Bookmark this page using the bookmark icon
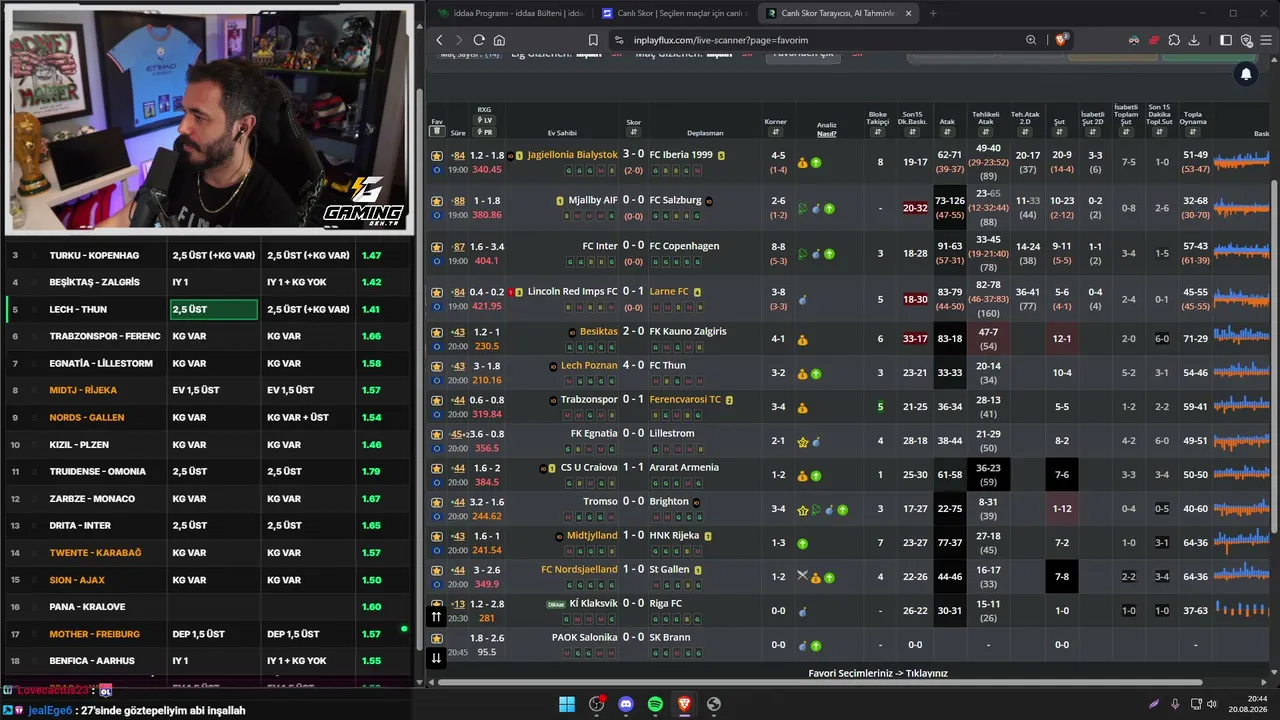The width and height of the screenshot is (1280, 720). (593, 40)
